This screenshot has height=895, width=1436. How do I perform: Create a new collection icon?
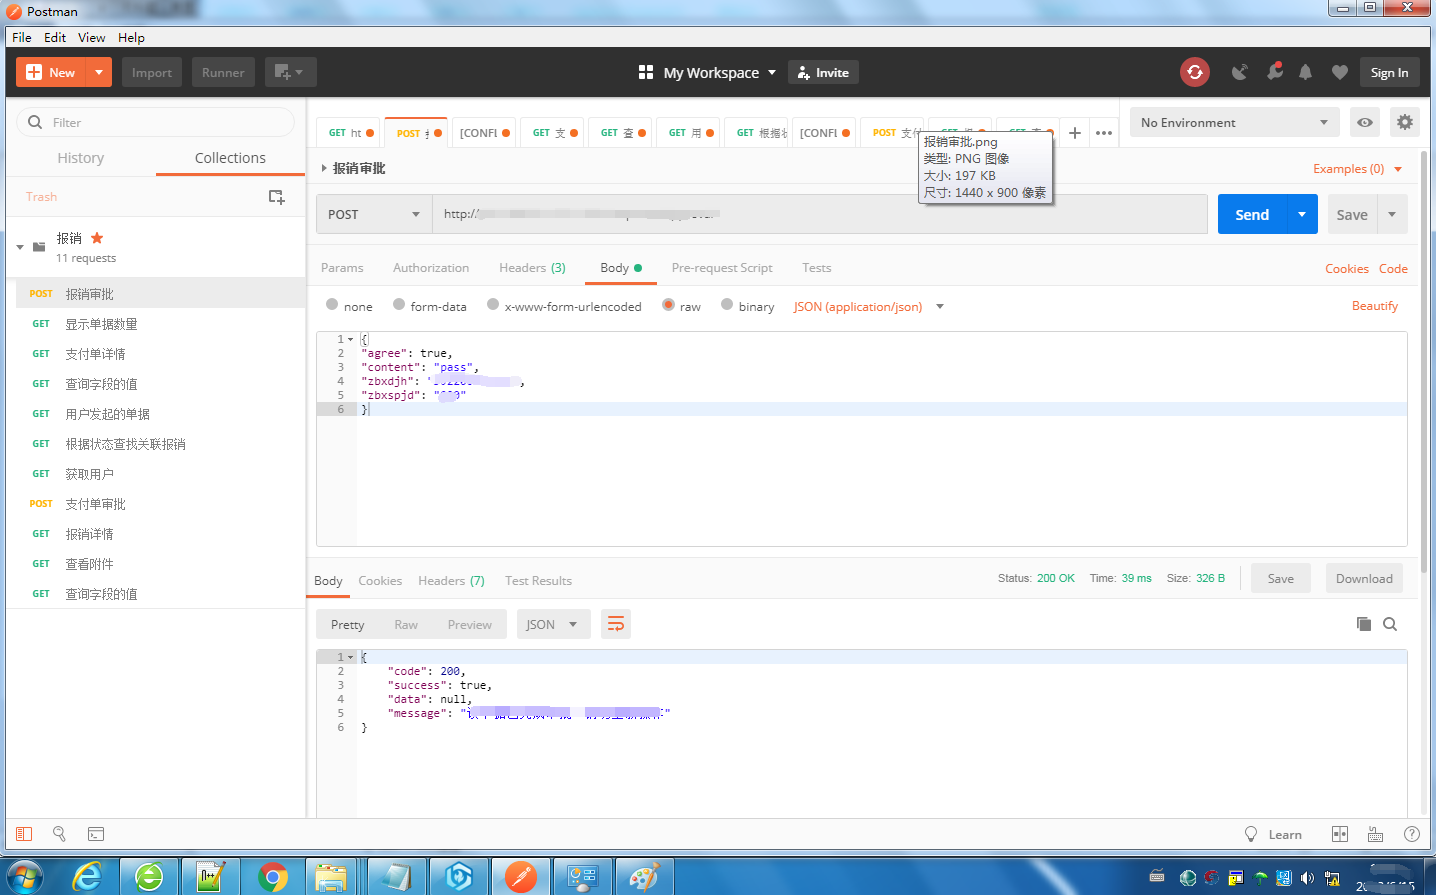277,197
